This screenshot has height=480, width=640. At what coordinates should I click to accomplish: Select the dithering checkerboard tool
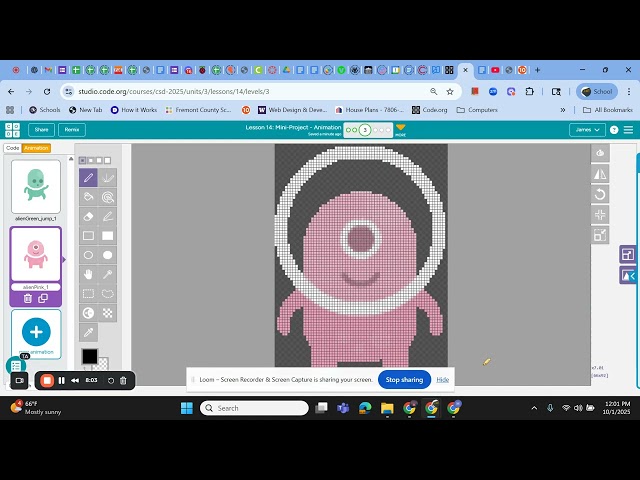coord(107,313)
